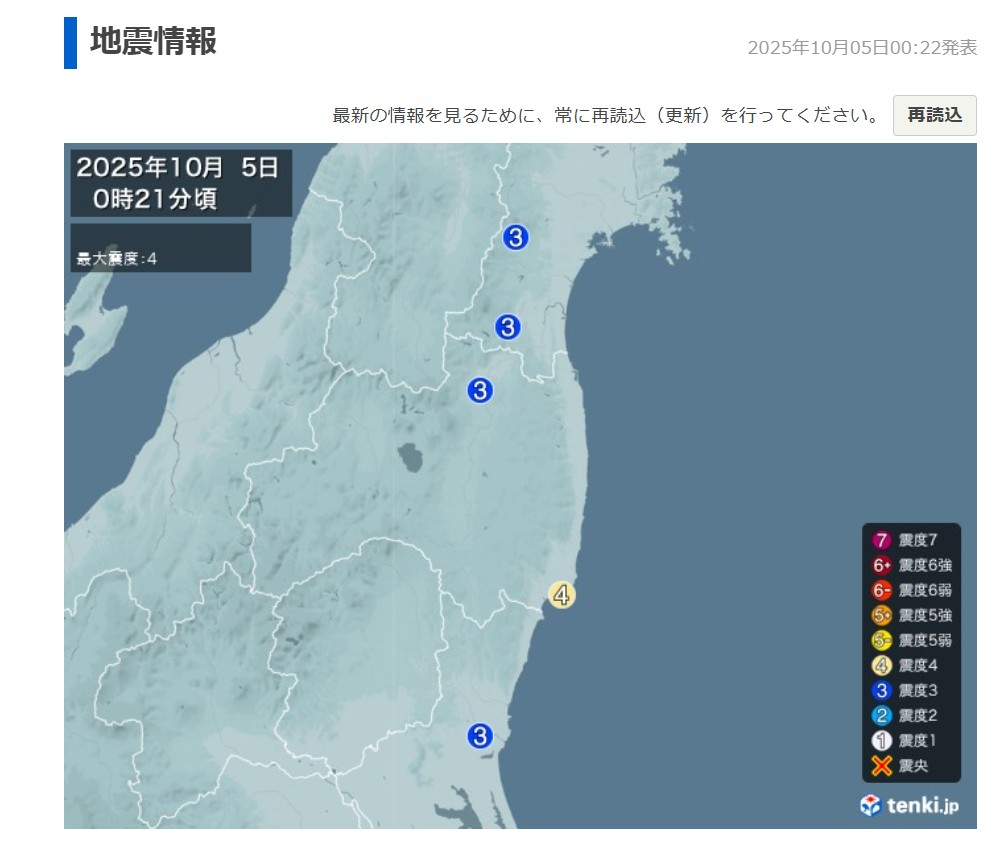Click the 震度7 icon in the legend
1001x845 pixels.
point(881,540)
